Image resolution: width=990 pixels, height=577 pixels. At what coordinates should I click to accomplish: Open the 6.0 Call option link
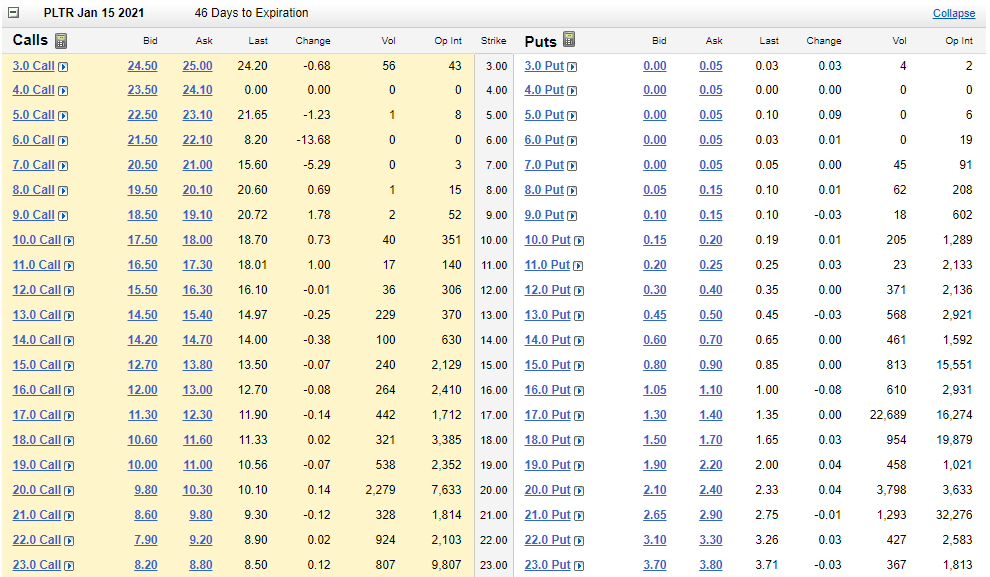click(x=33, y=140)
